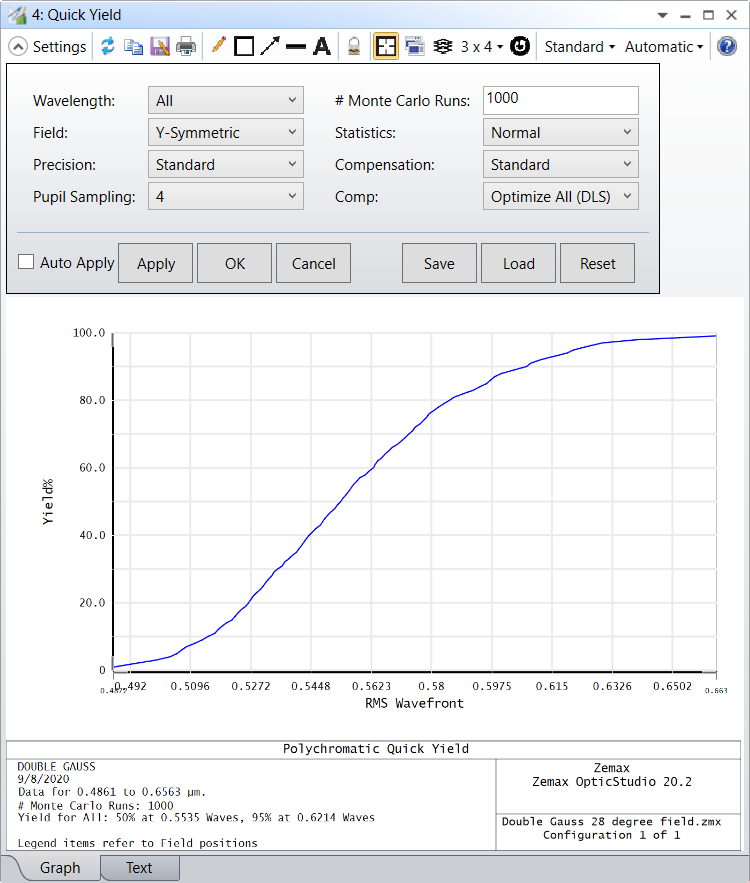Switch to the Graph tab

click(60, 867)
